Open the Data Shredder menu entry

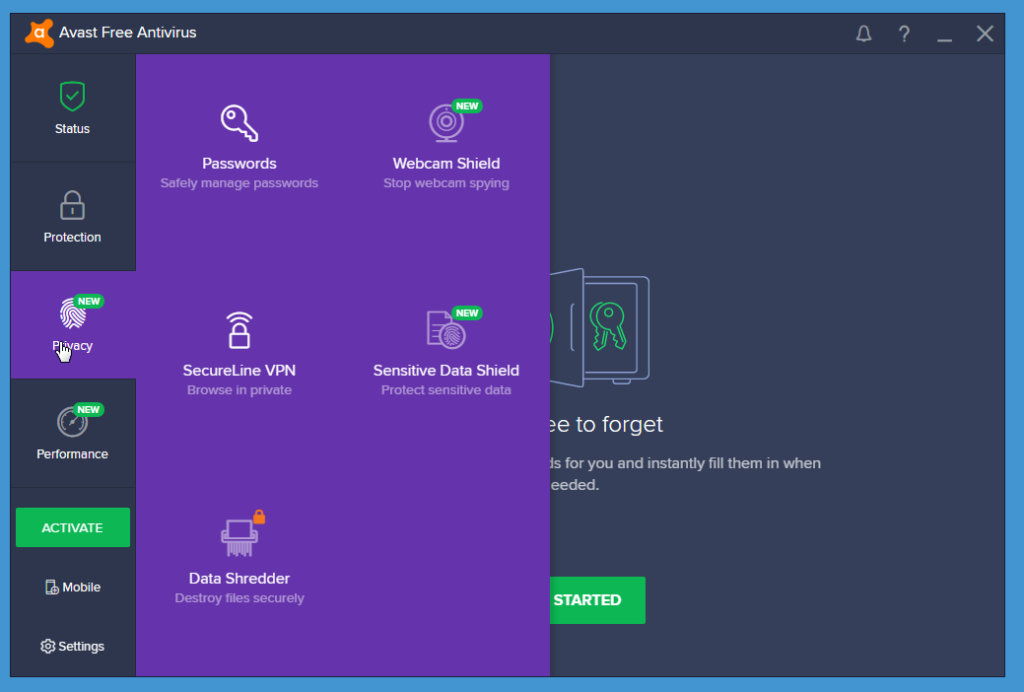pyautogui.click(x=239, y=560)
